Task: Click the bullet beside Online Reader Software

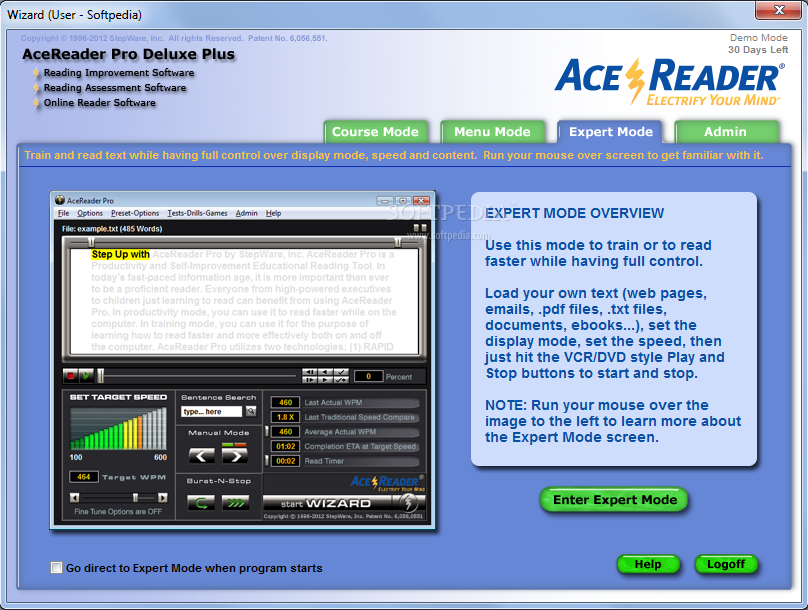Action: click(36, 103)
